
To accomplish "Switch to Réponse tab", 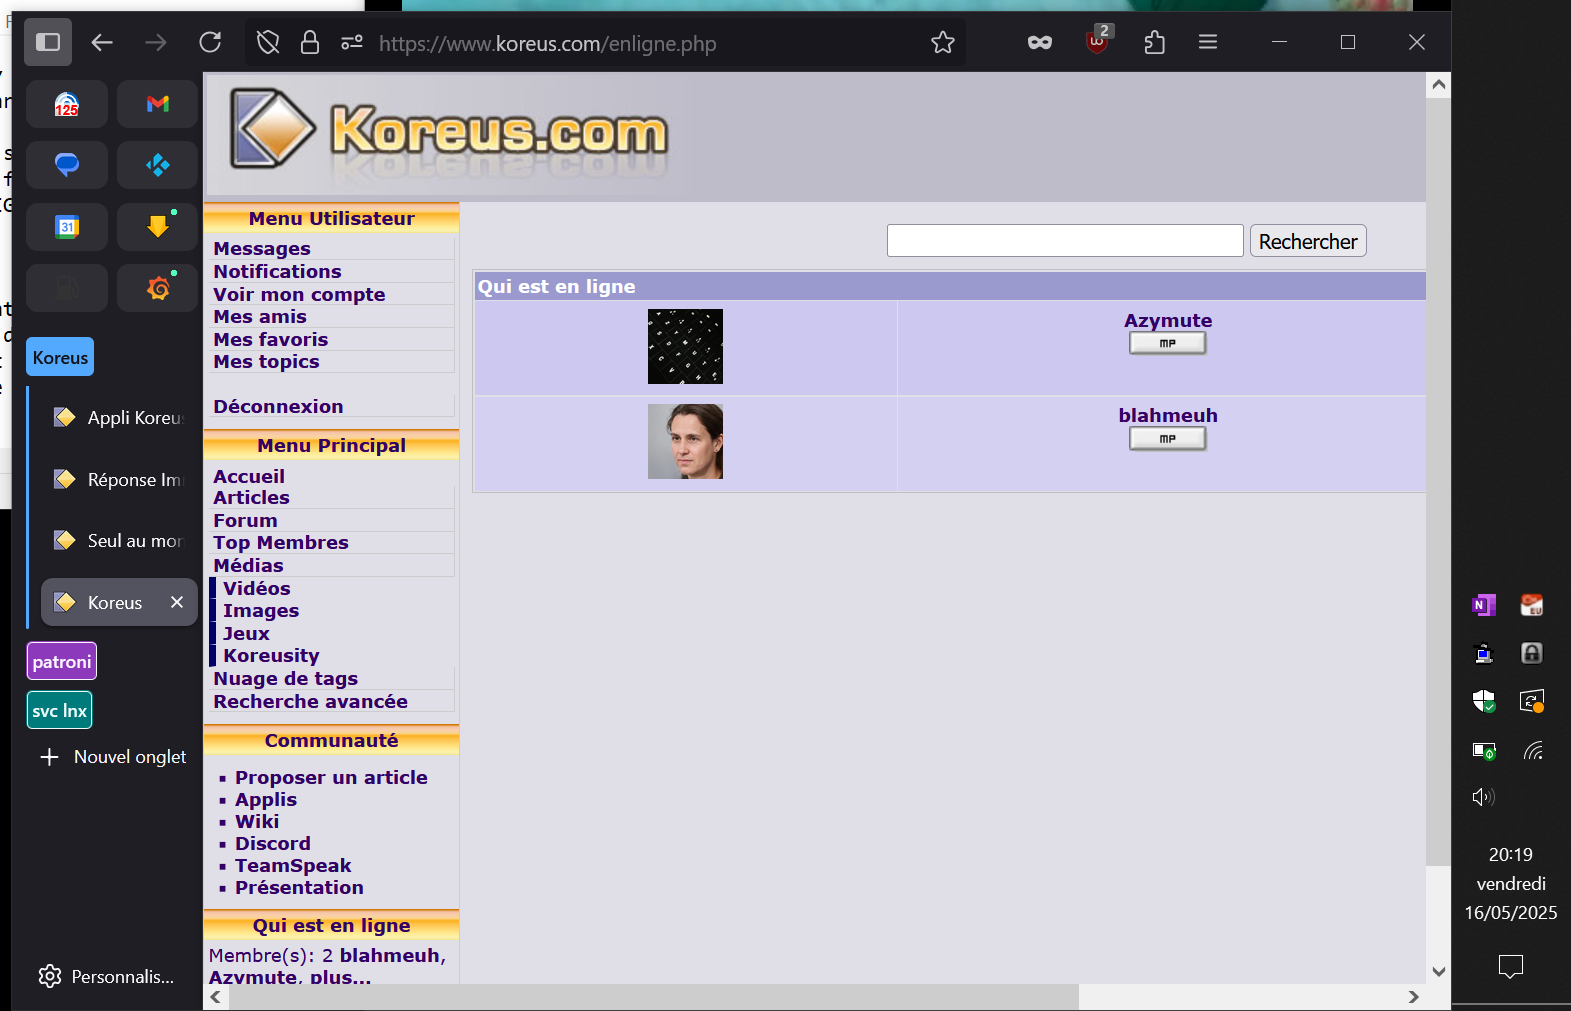I will click(119, 480).
